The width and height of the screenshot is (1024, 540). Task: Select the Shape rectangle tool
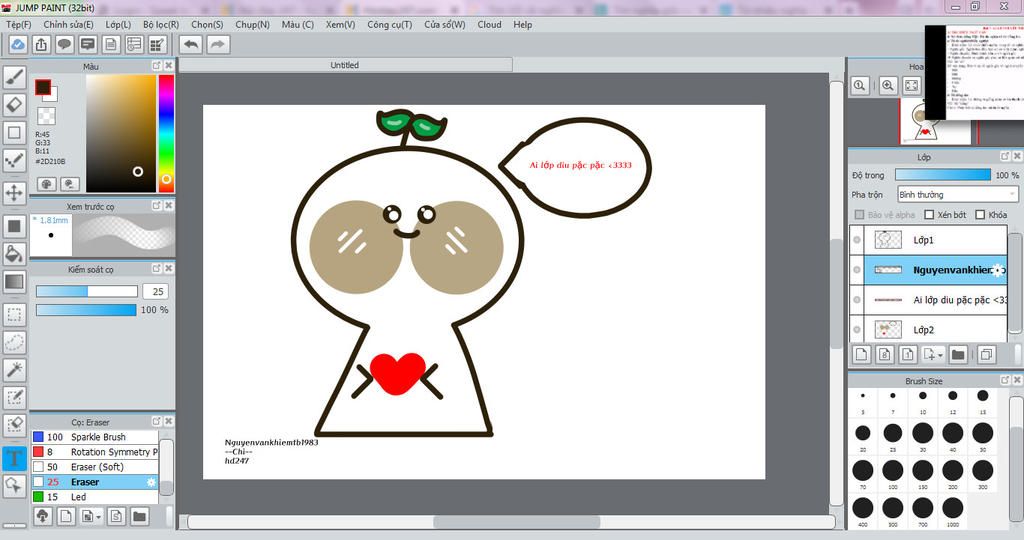[14, 133]
